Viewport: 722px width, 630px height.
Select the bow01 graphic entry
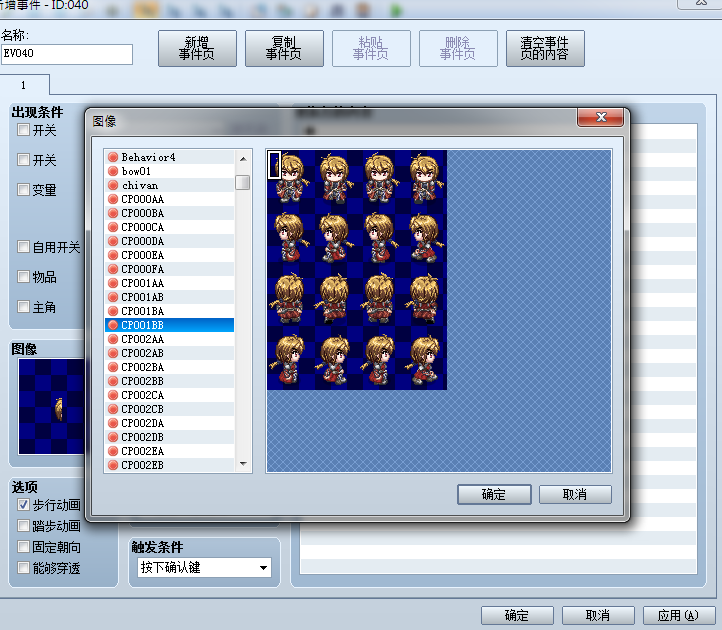coord(169,171)
